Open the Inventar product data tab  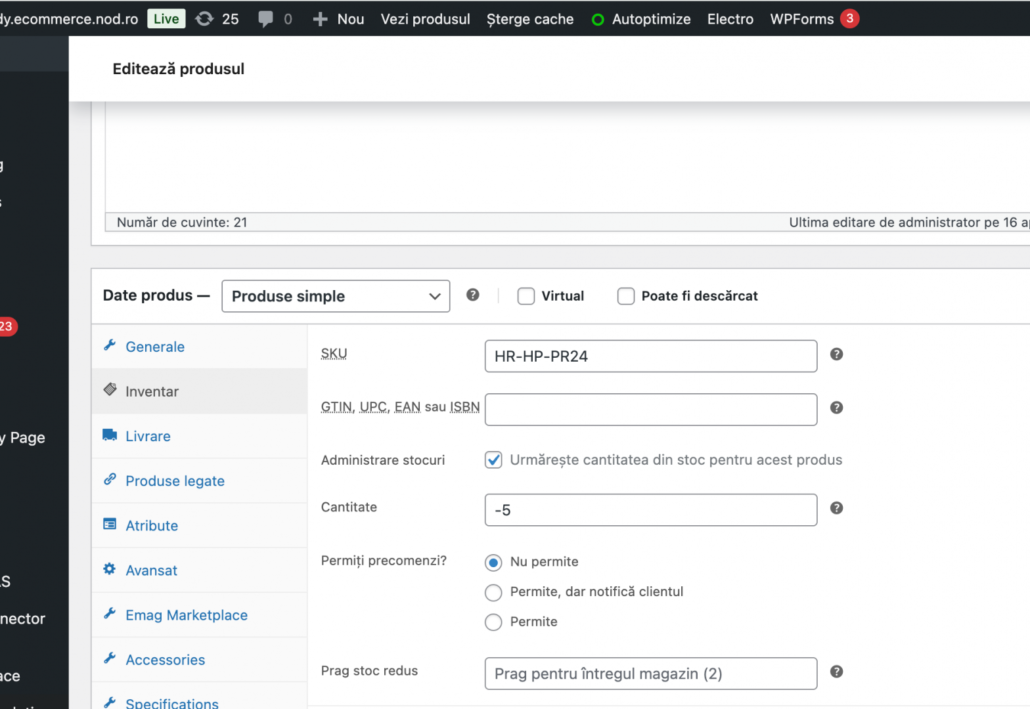pyautogui.click(x=200, y=391)
